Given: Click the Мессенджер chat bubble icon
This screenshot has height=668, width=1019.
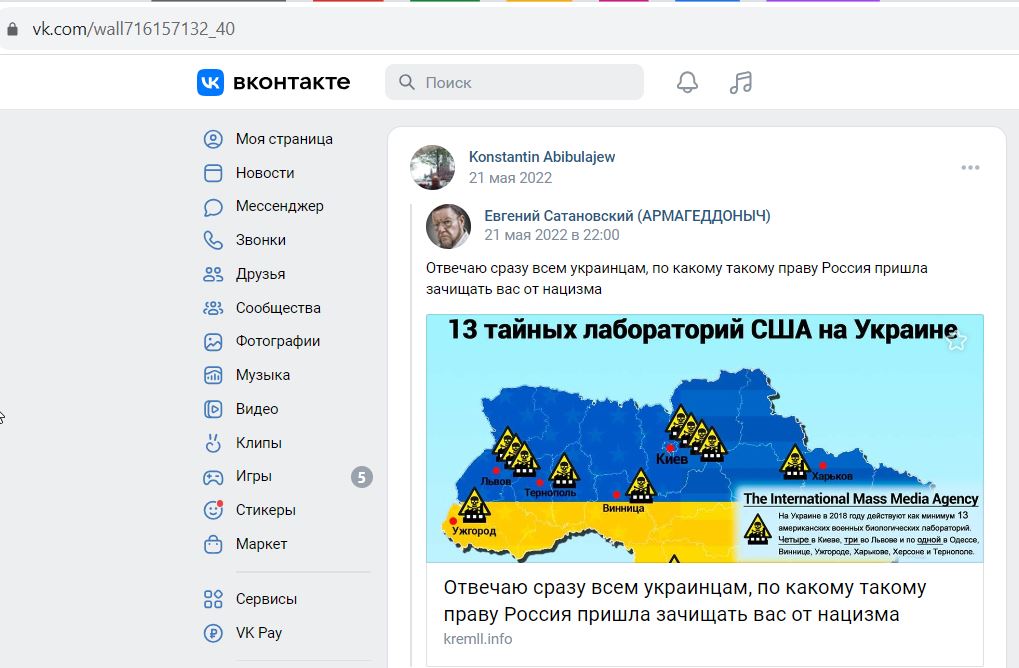Looking at the screenshot, I should [x=213, y=207].
